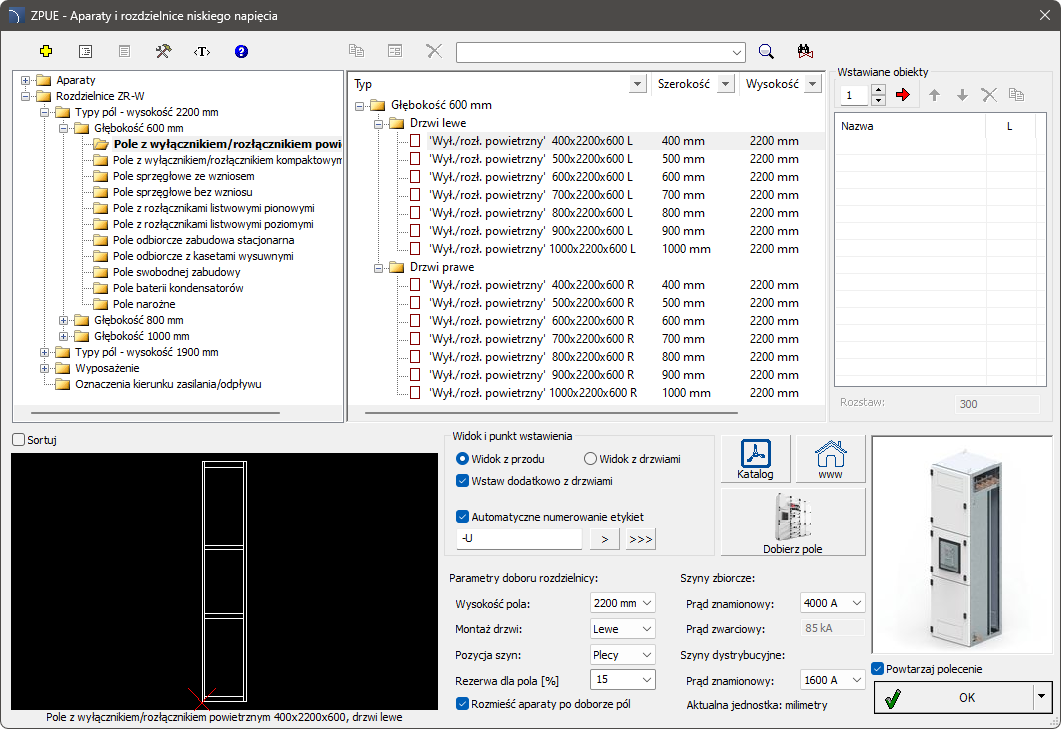
Task: Click the blue help question mark icon
Action: point(241,51)
